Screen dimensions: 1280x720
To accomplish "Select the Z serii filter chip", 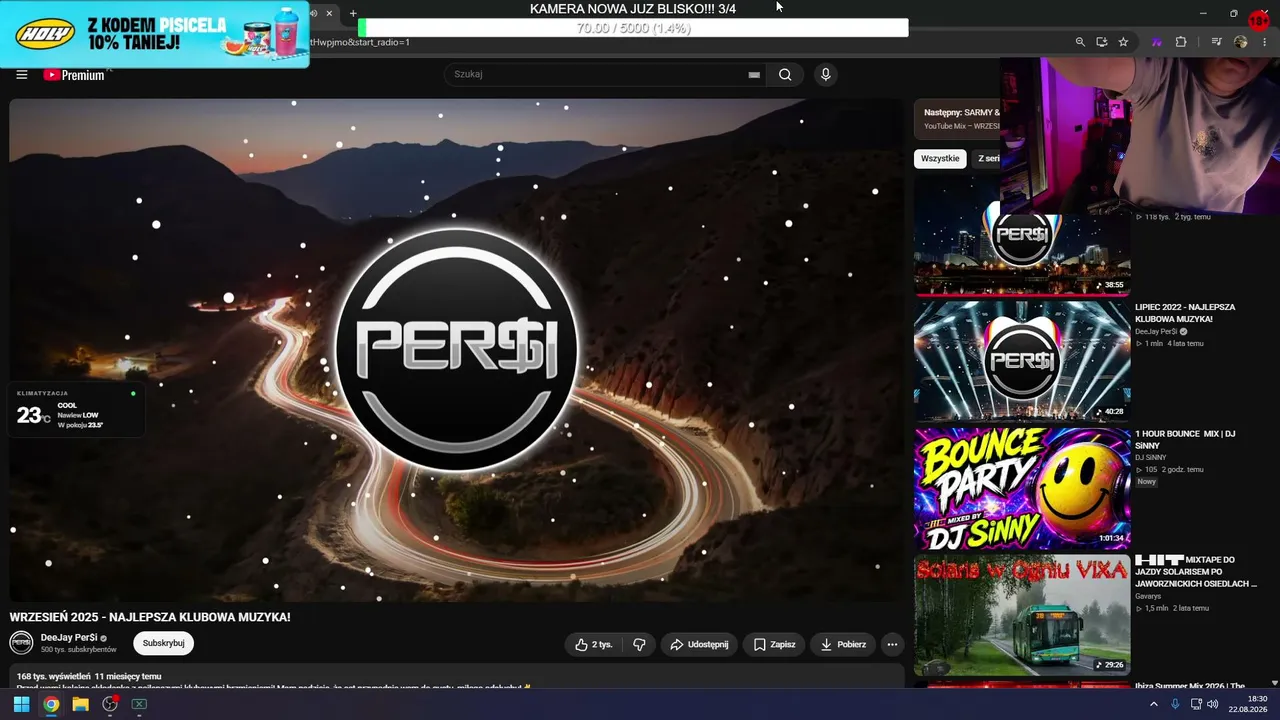I will tap(988, 158).
